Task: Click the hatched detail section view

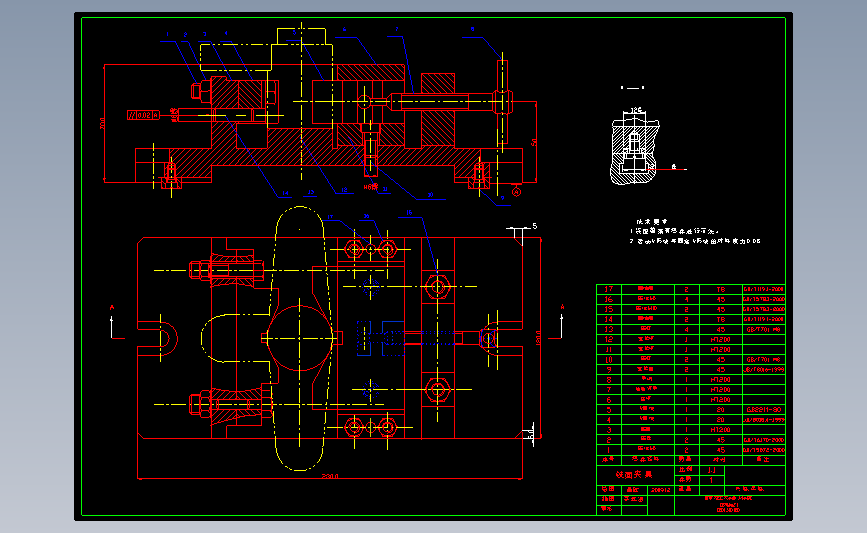Action: point(635,151)
